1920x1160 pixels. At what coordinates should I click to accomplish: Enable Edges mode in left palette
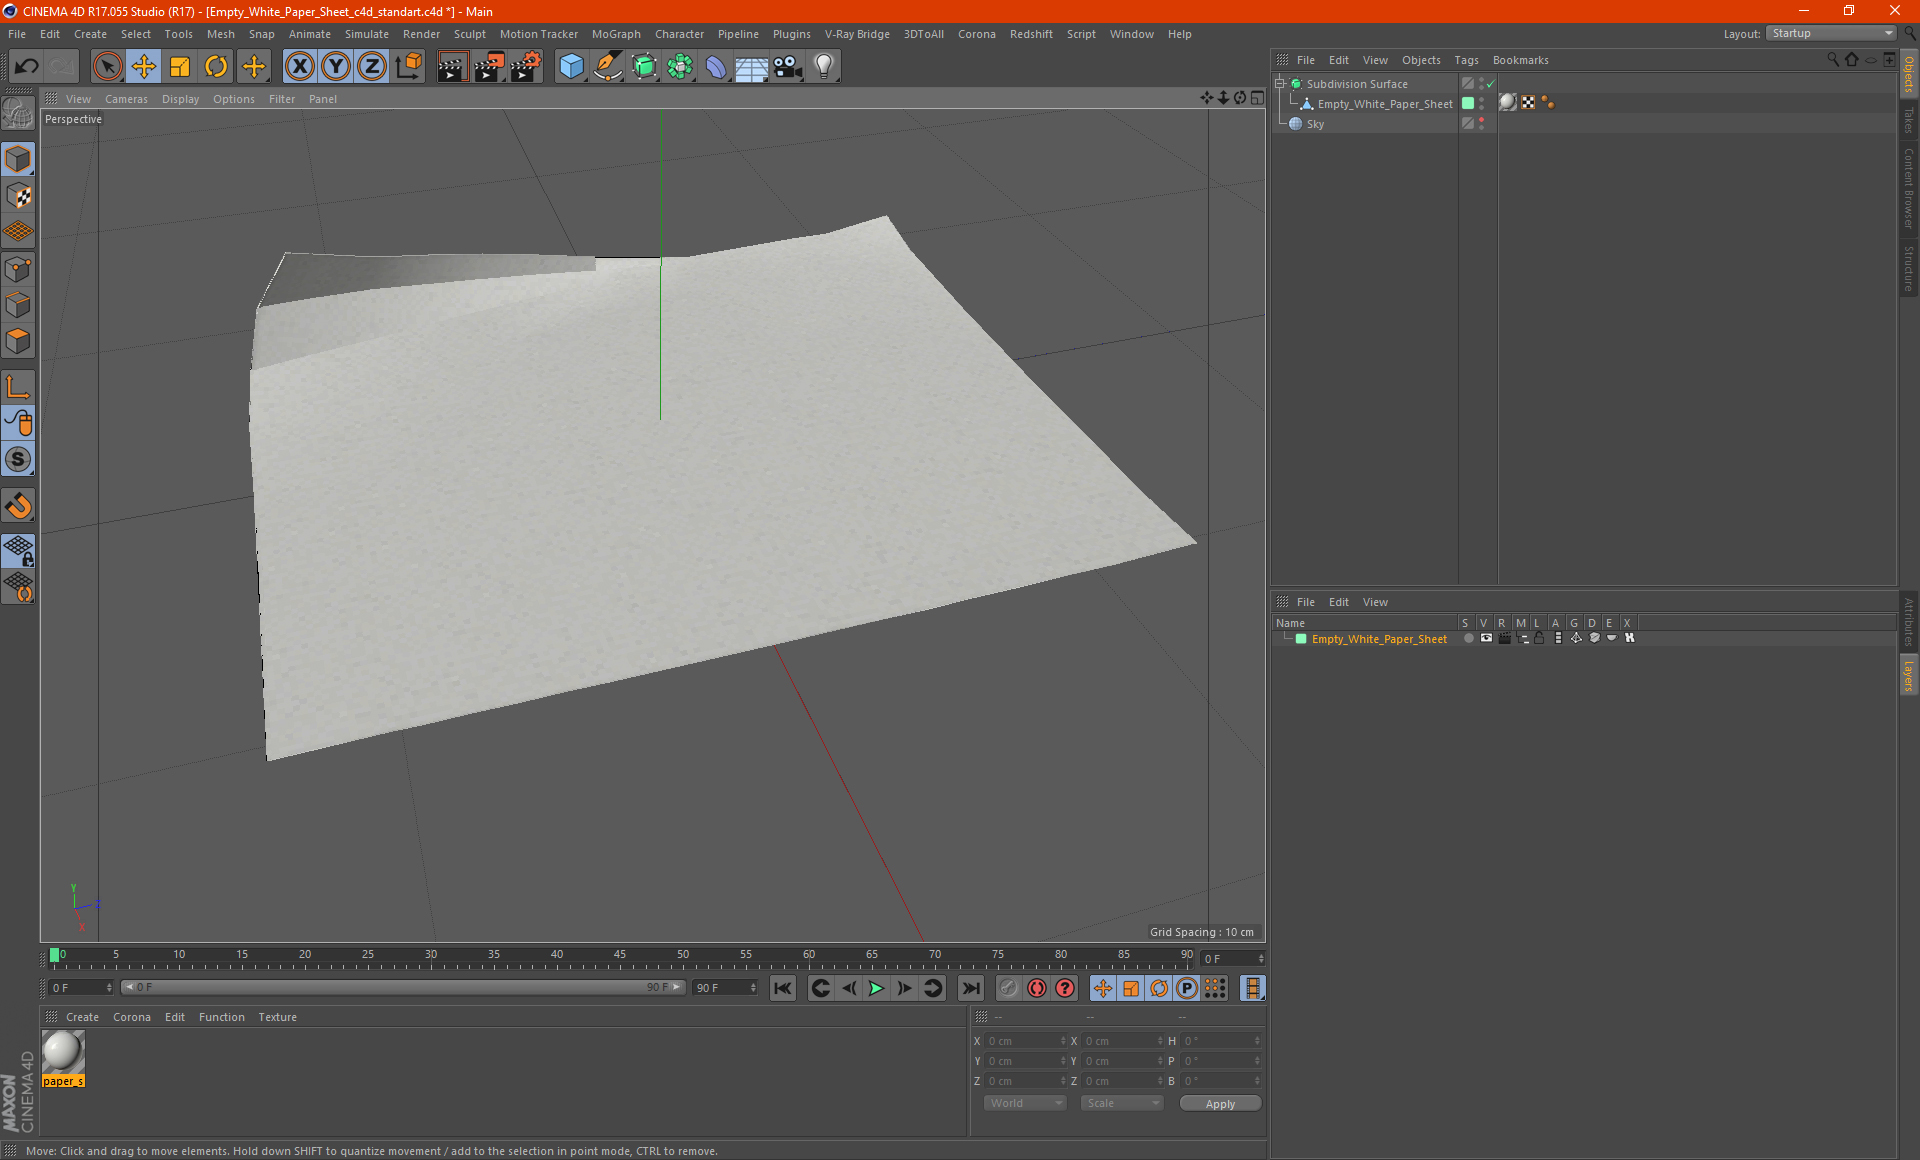[18, 305]
